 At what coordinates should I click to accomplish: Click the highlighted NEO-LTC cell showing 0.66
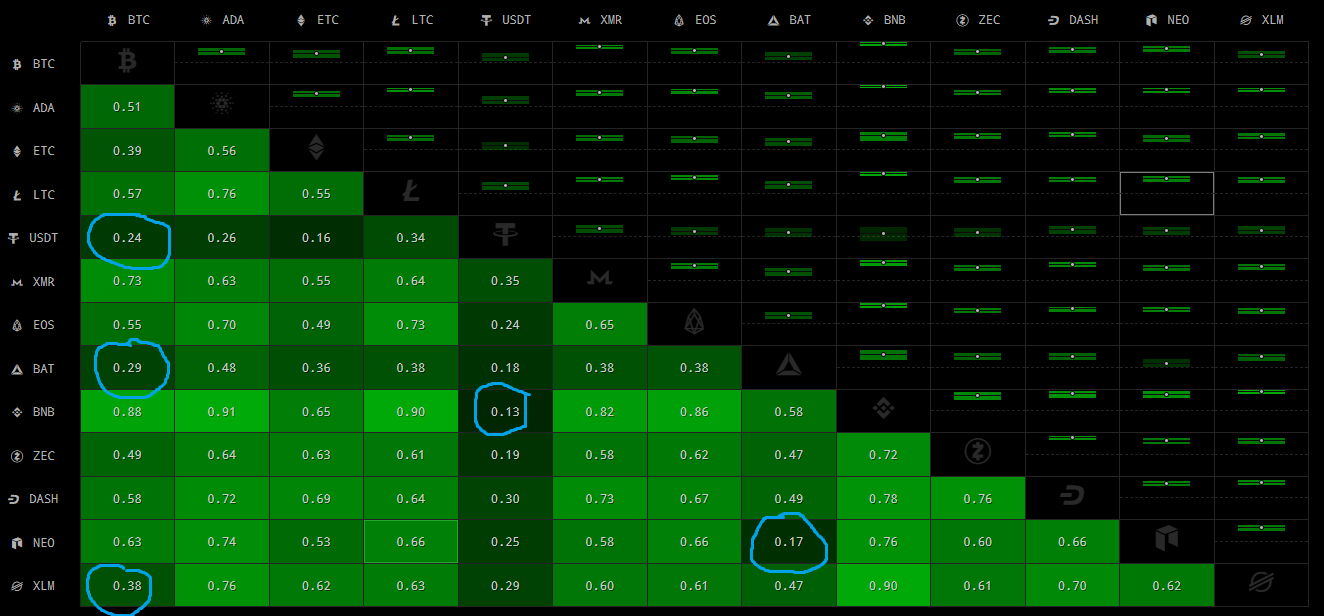(411, 542)
